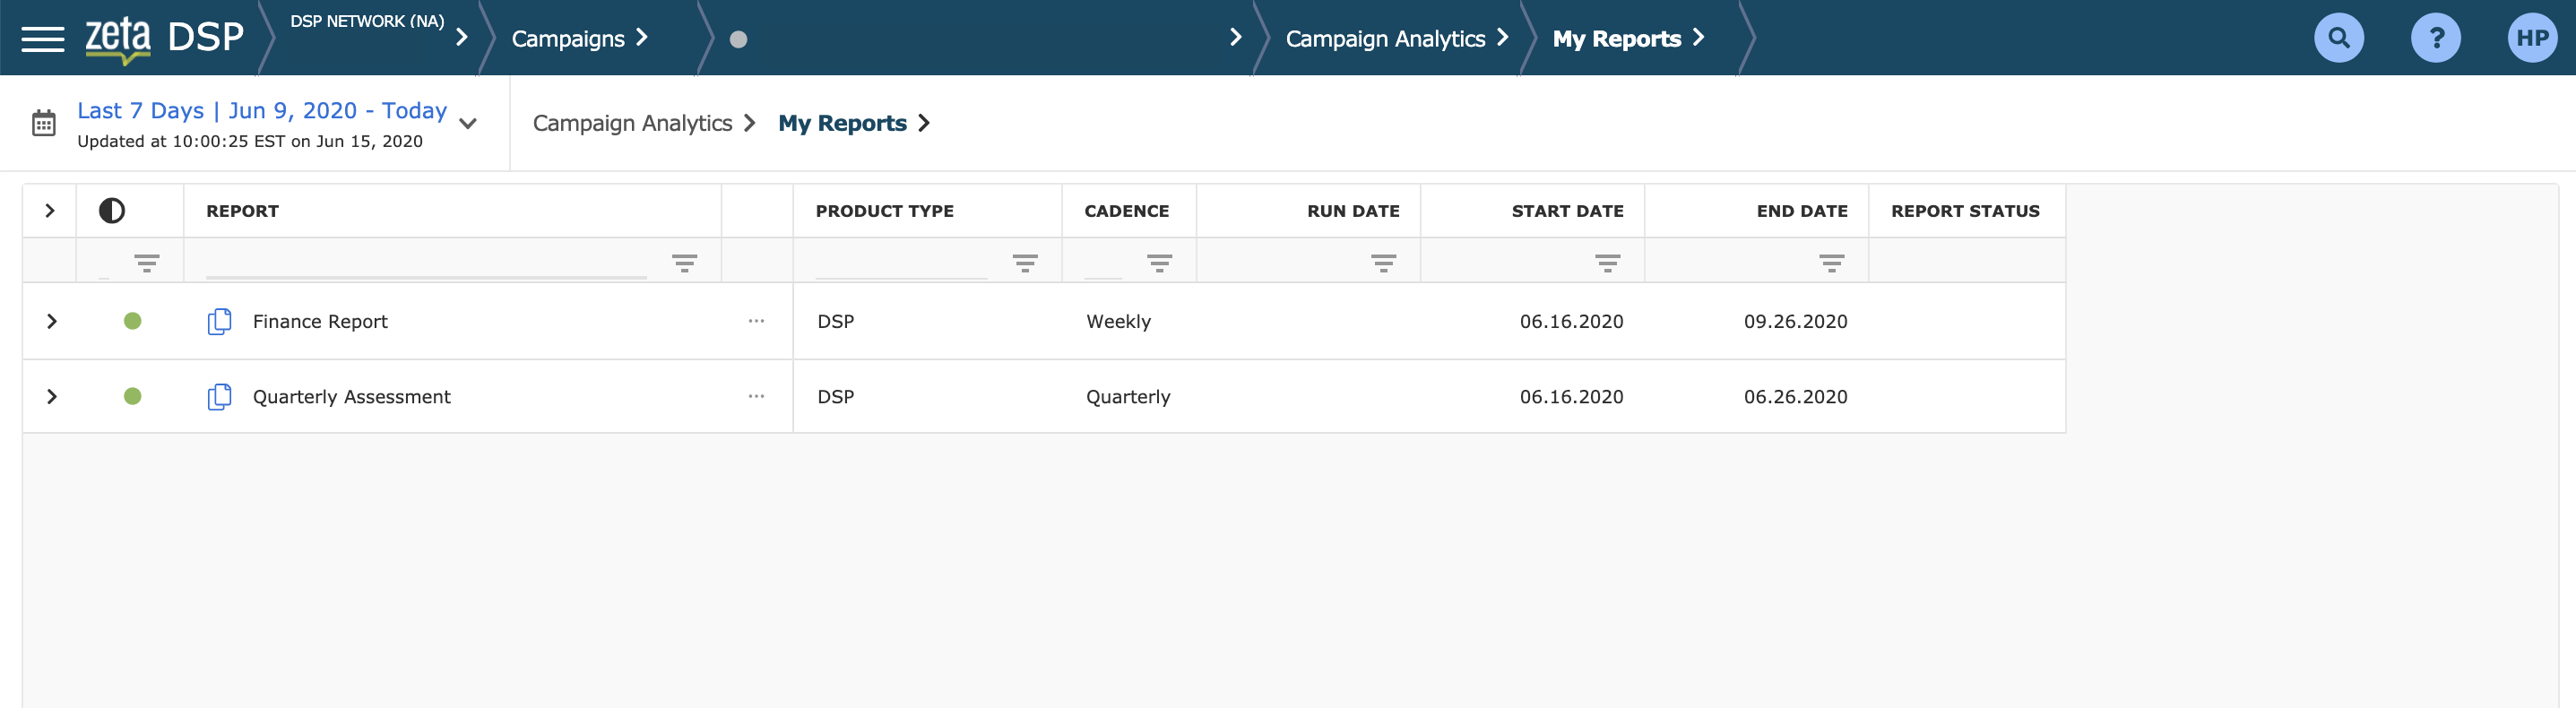Open the Last 7 Days date range dropdown
This screenshot has height=708, width=2576.
(x=467, y=124)
